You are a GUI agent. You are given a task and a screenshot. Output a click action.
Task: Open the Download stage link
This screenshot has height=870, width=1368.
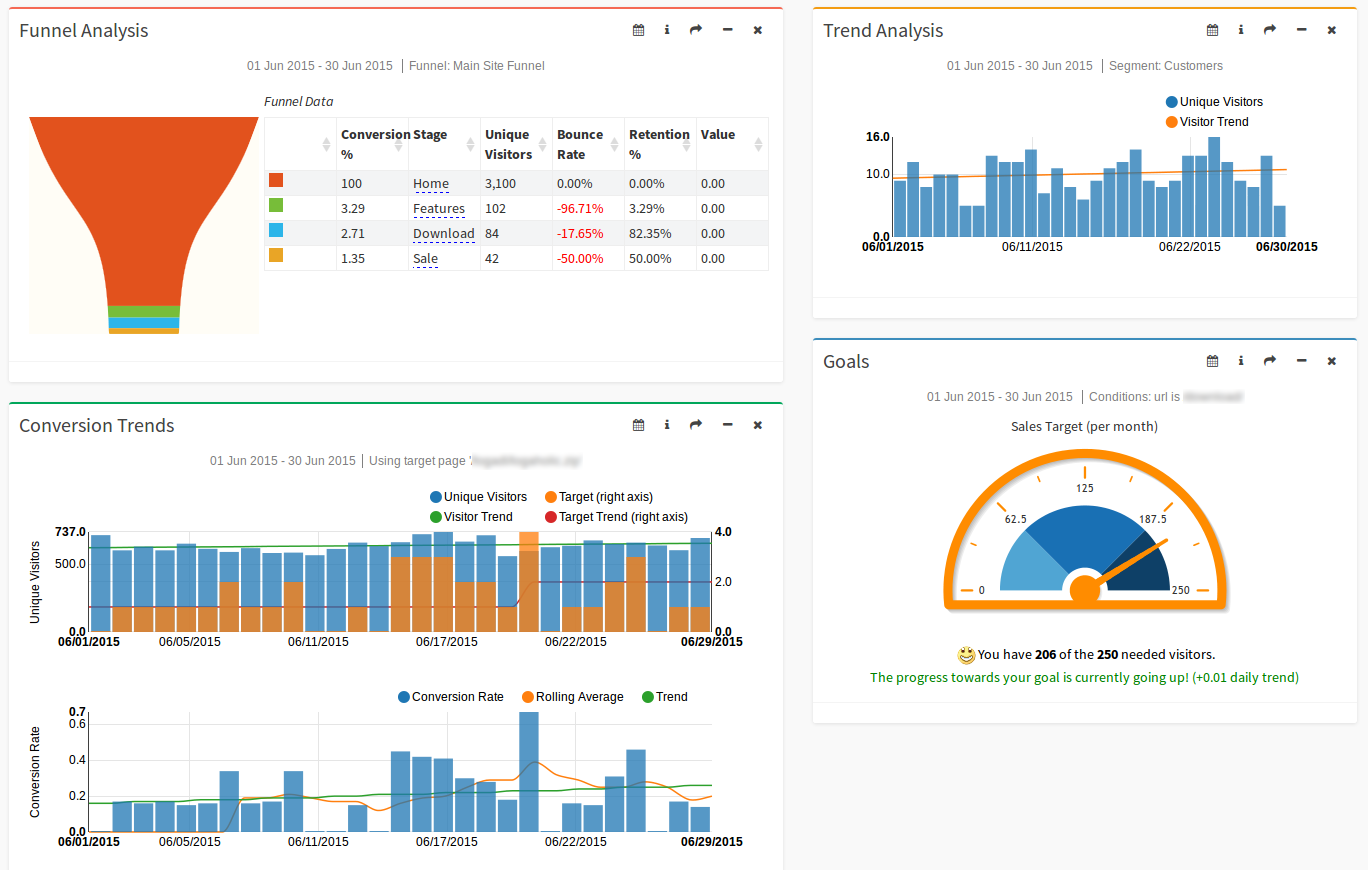tap(443, 234)
